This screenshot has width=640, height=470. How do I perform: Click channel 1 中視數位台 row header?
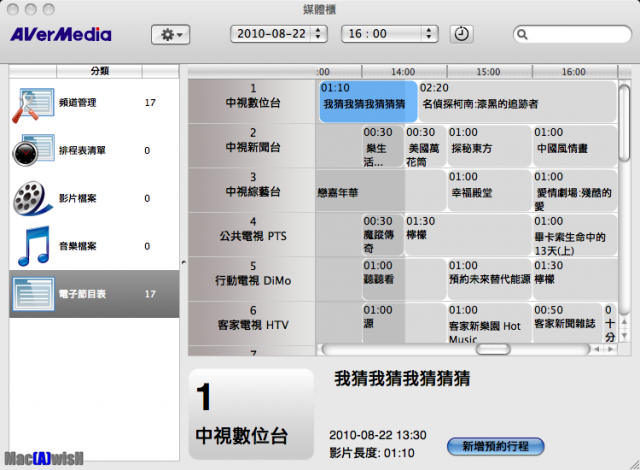tap(252, 101)
